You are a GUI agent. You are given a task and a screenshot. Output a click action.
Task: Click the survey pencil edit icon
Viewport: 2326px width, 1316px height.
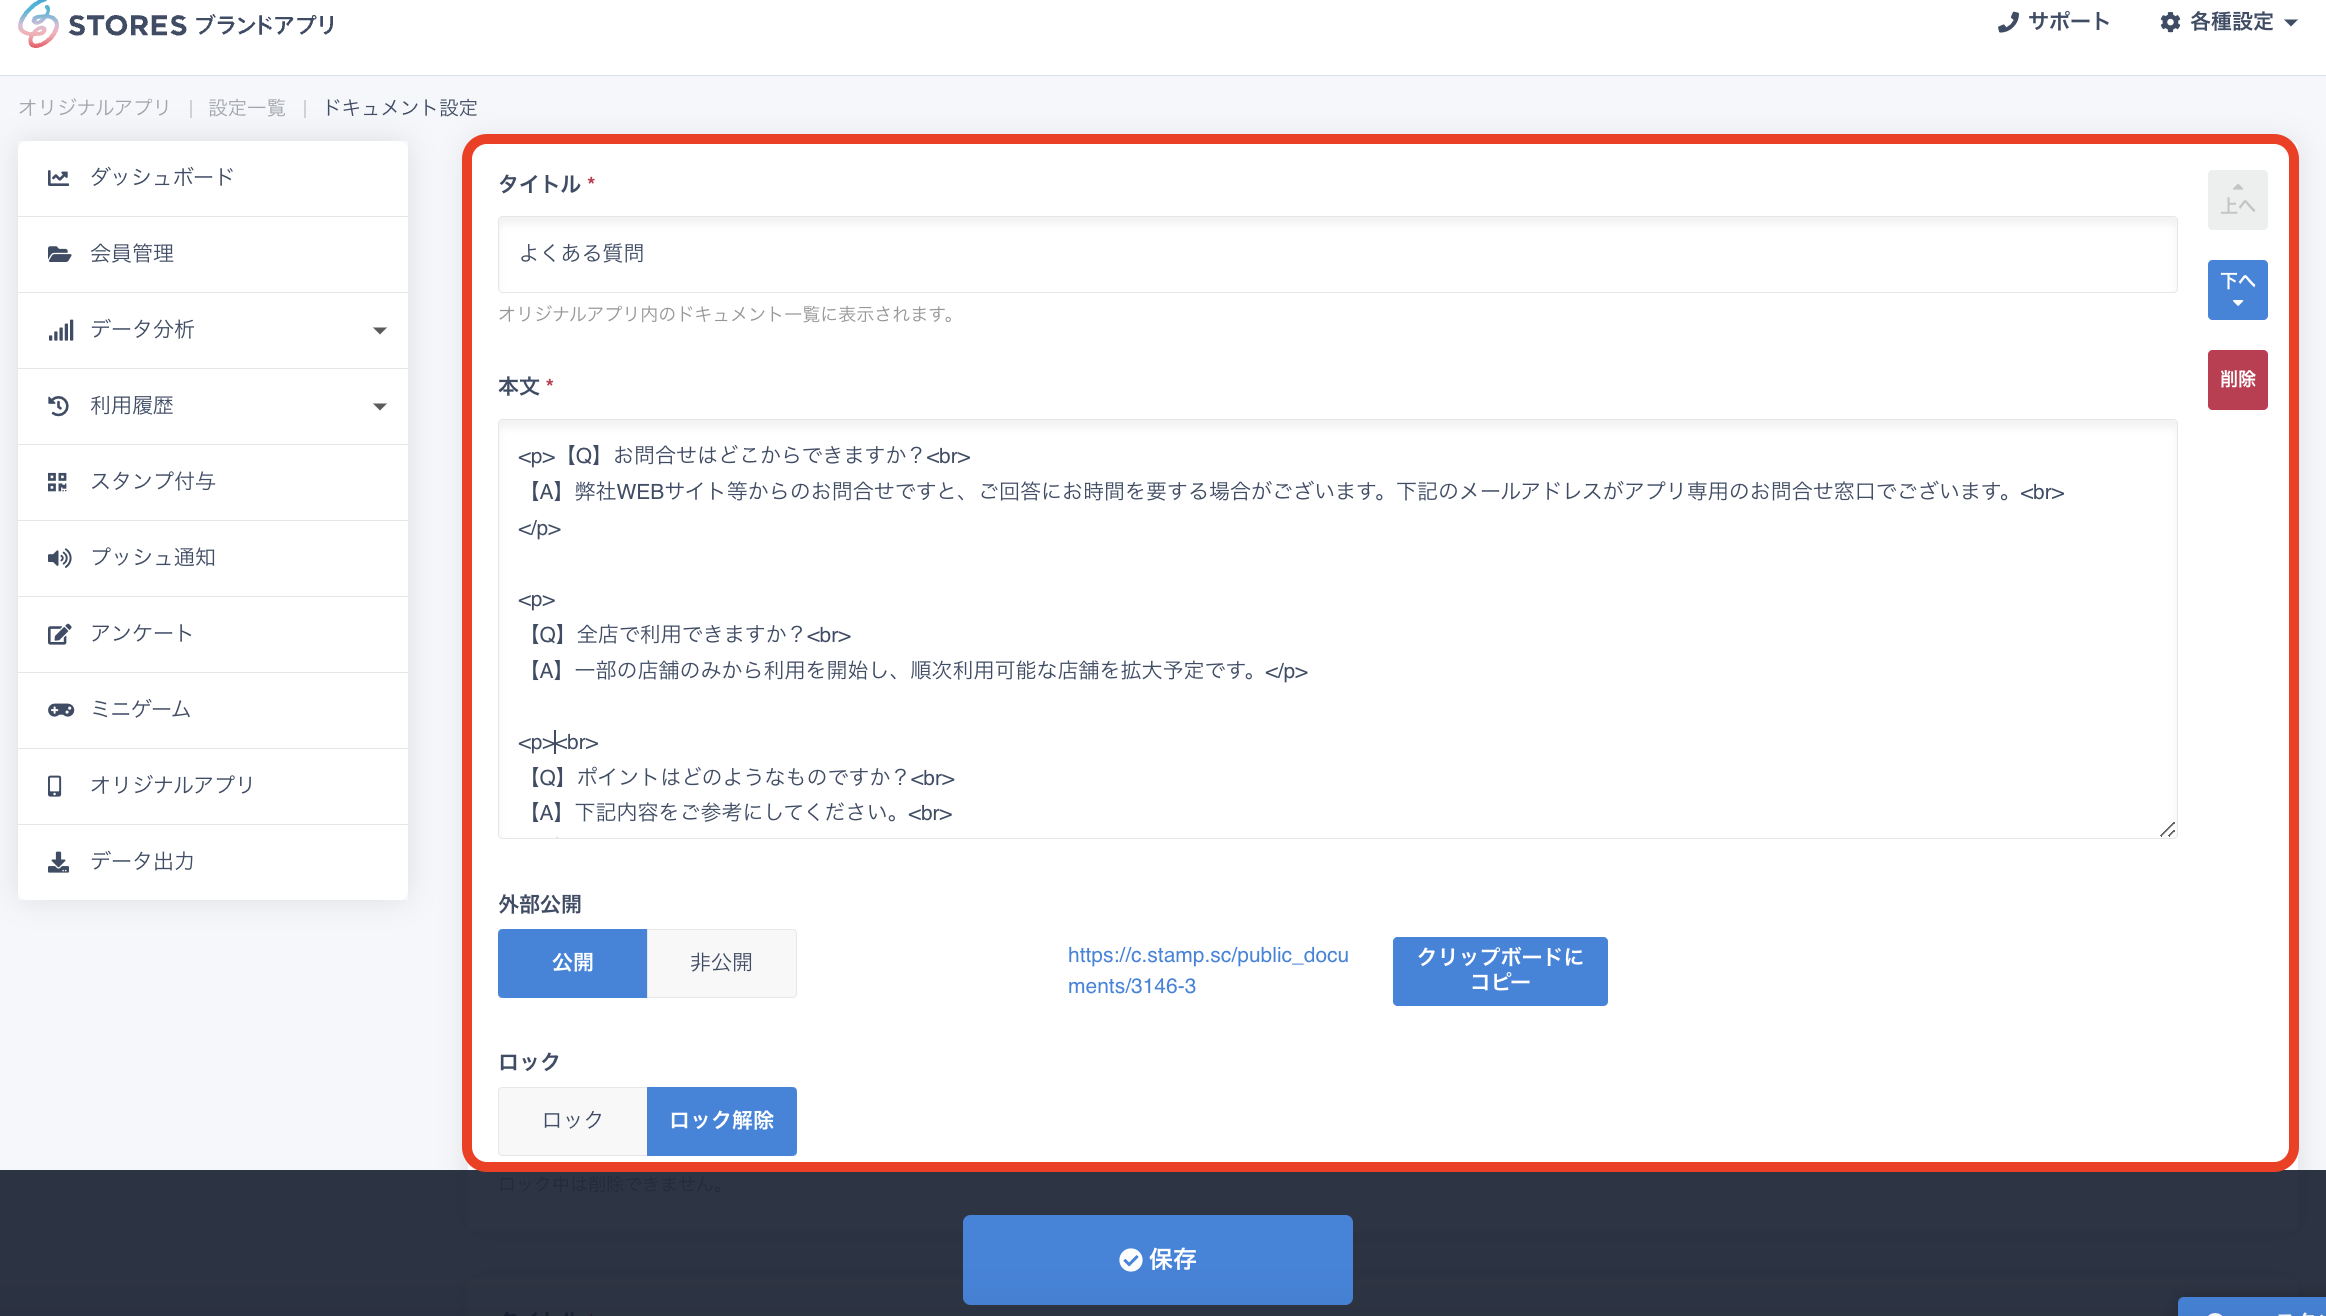pos(59,634)
